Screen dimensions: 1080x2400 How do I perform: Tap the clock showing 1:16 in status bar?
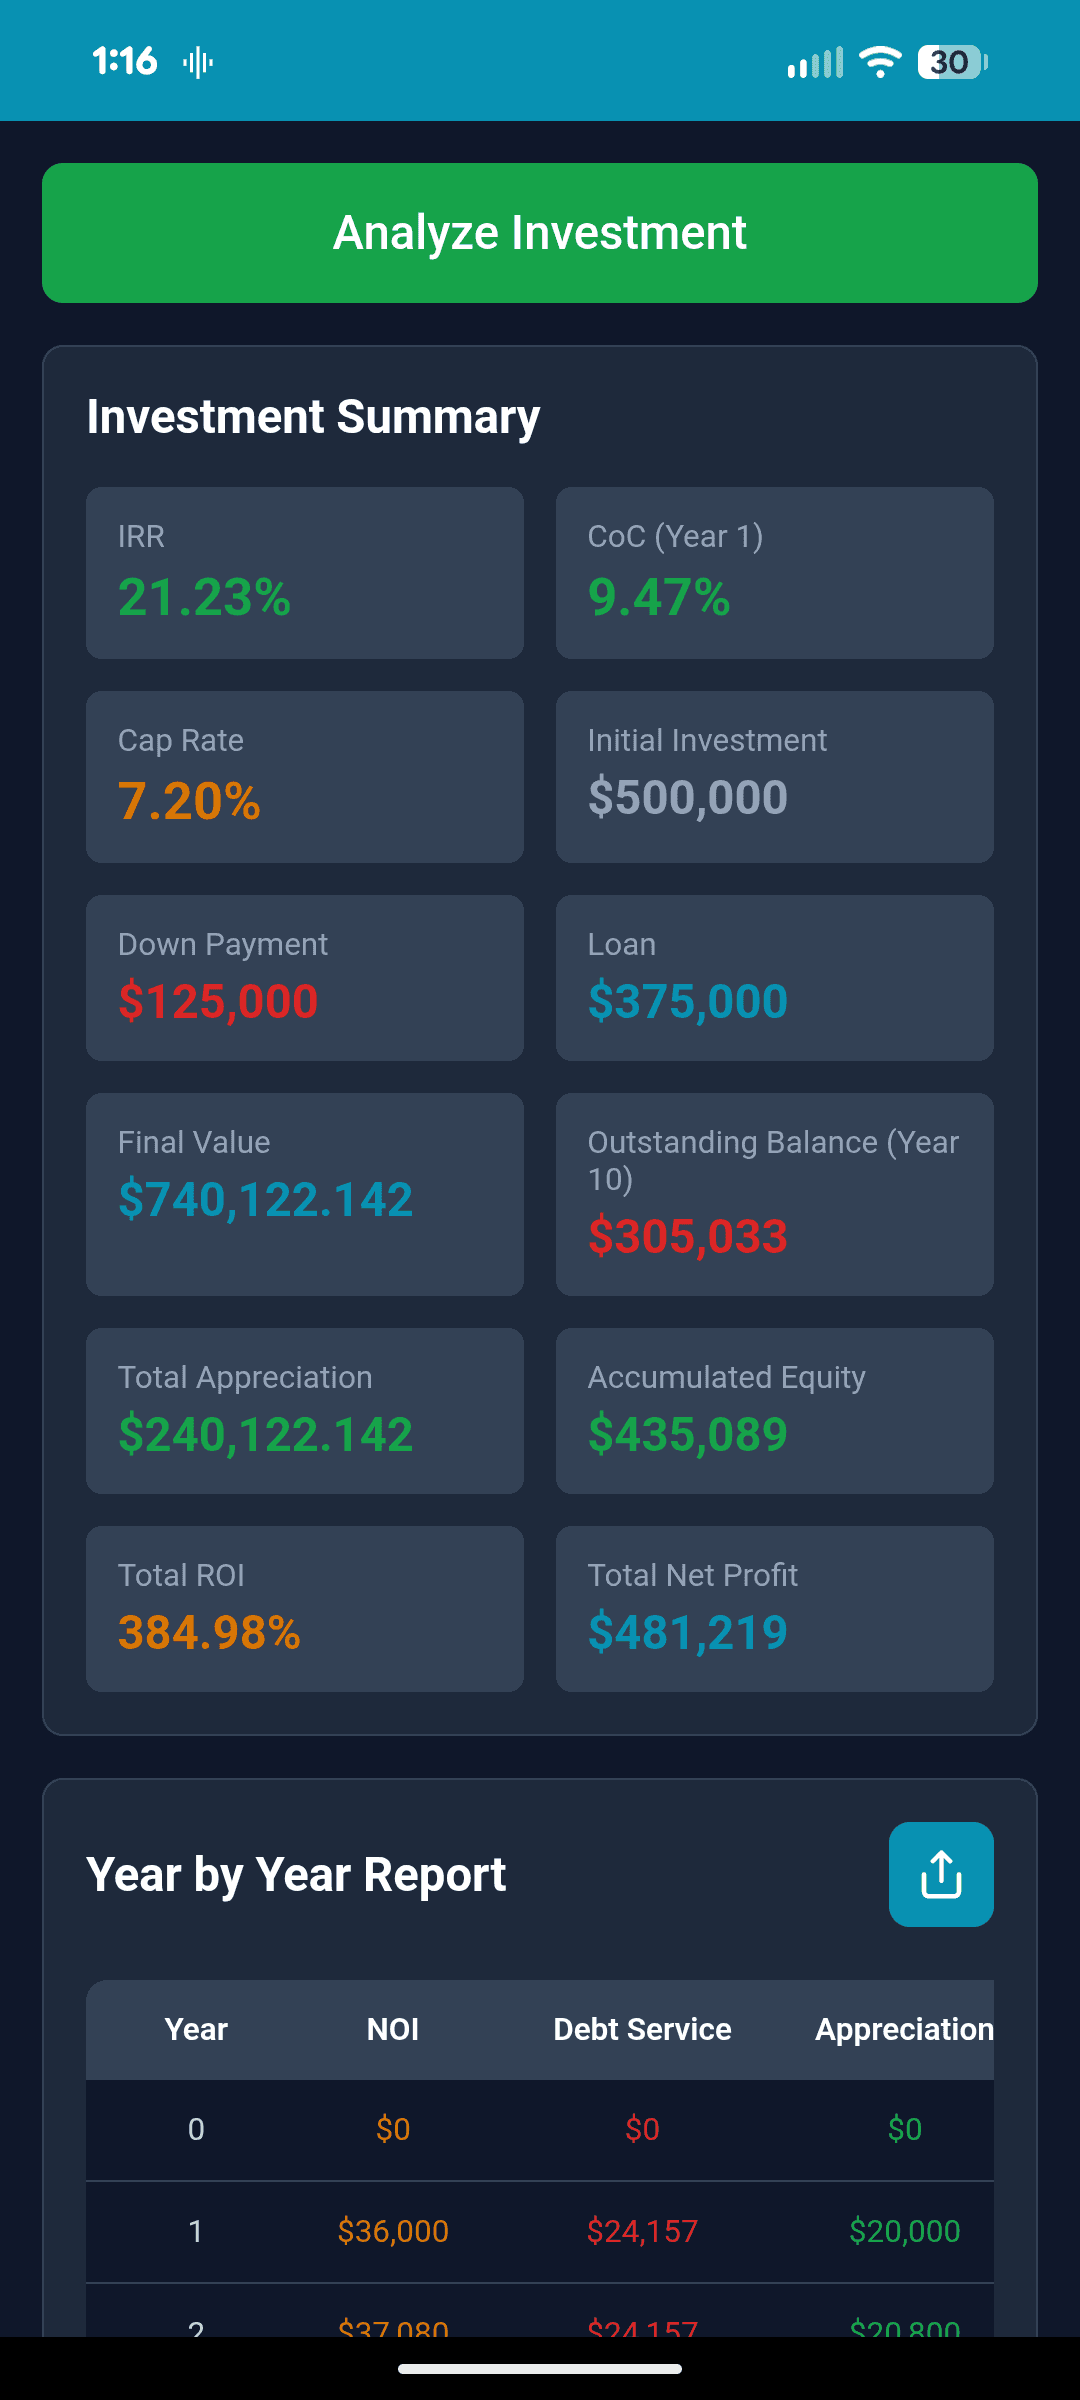coord(126,61)
